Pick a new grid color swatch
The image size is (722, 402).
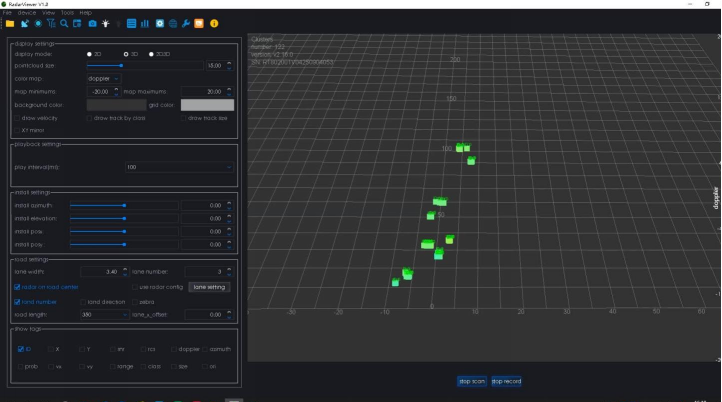[207, 105]
